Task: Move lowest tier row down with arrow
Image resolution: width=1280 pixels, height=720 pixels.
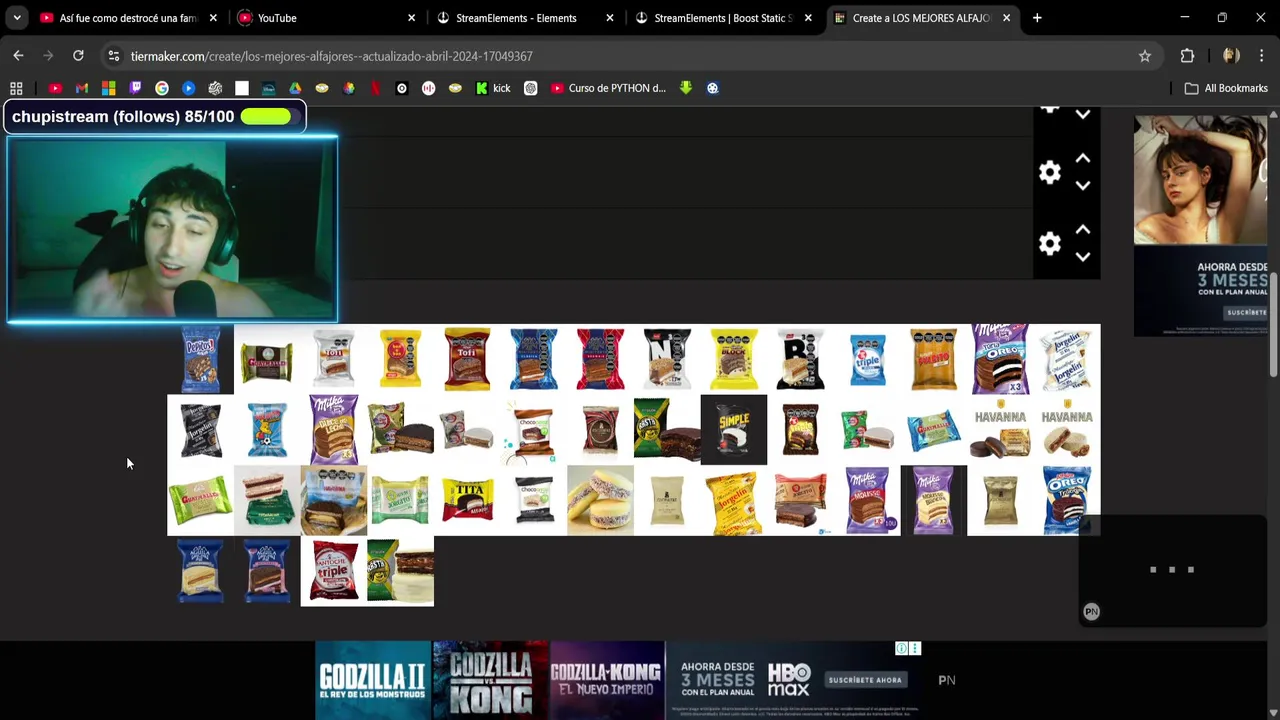Action: (x=1082, y=257)
